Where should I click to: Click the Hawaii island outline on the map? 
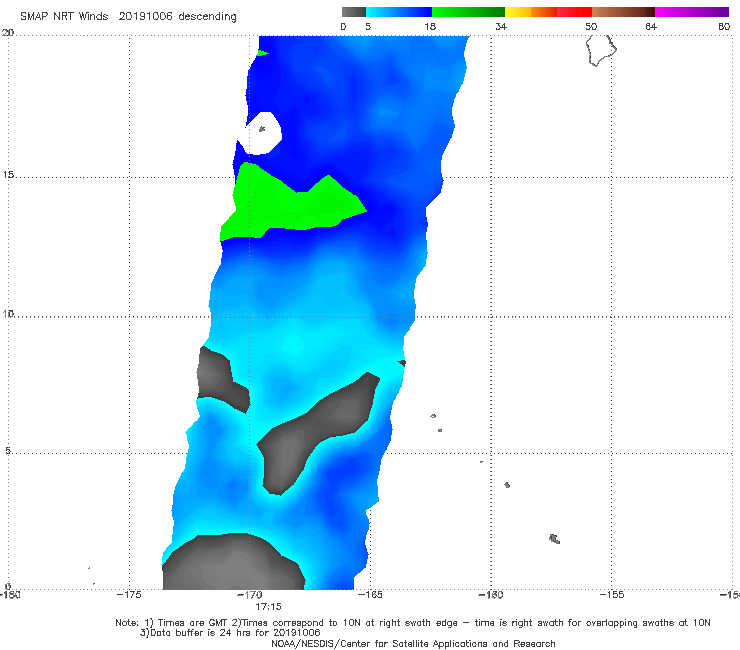coord(601,51)
